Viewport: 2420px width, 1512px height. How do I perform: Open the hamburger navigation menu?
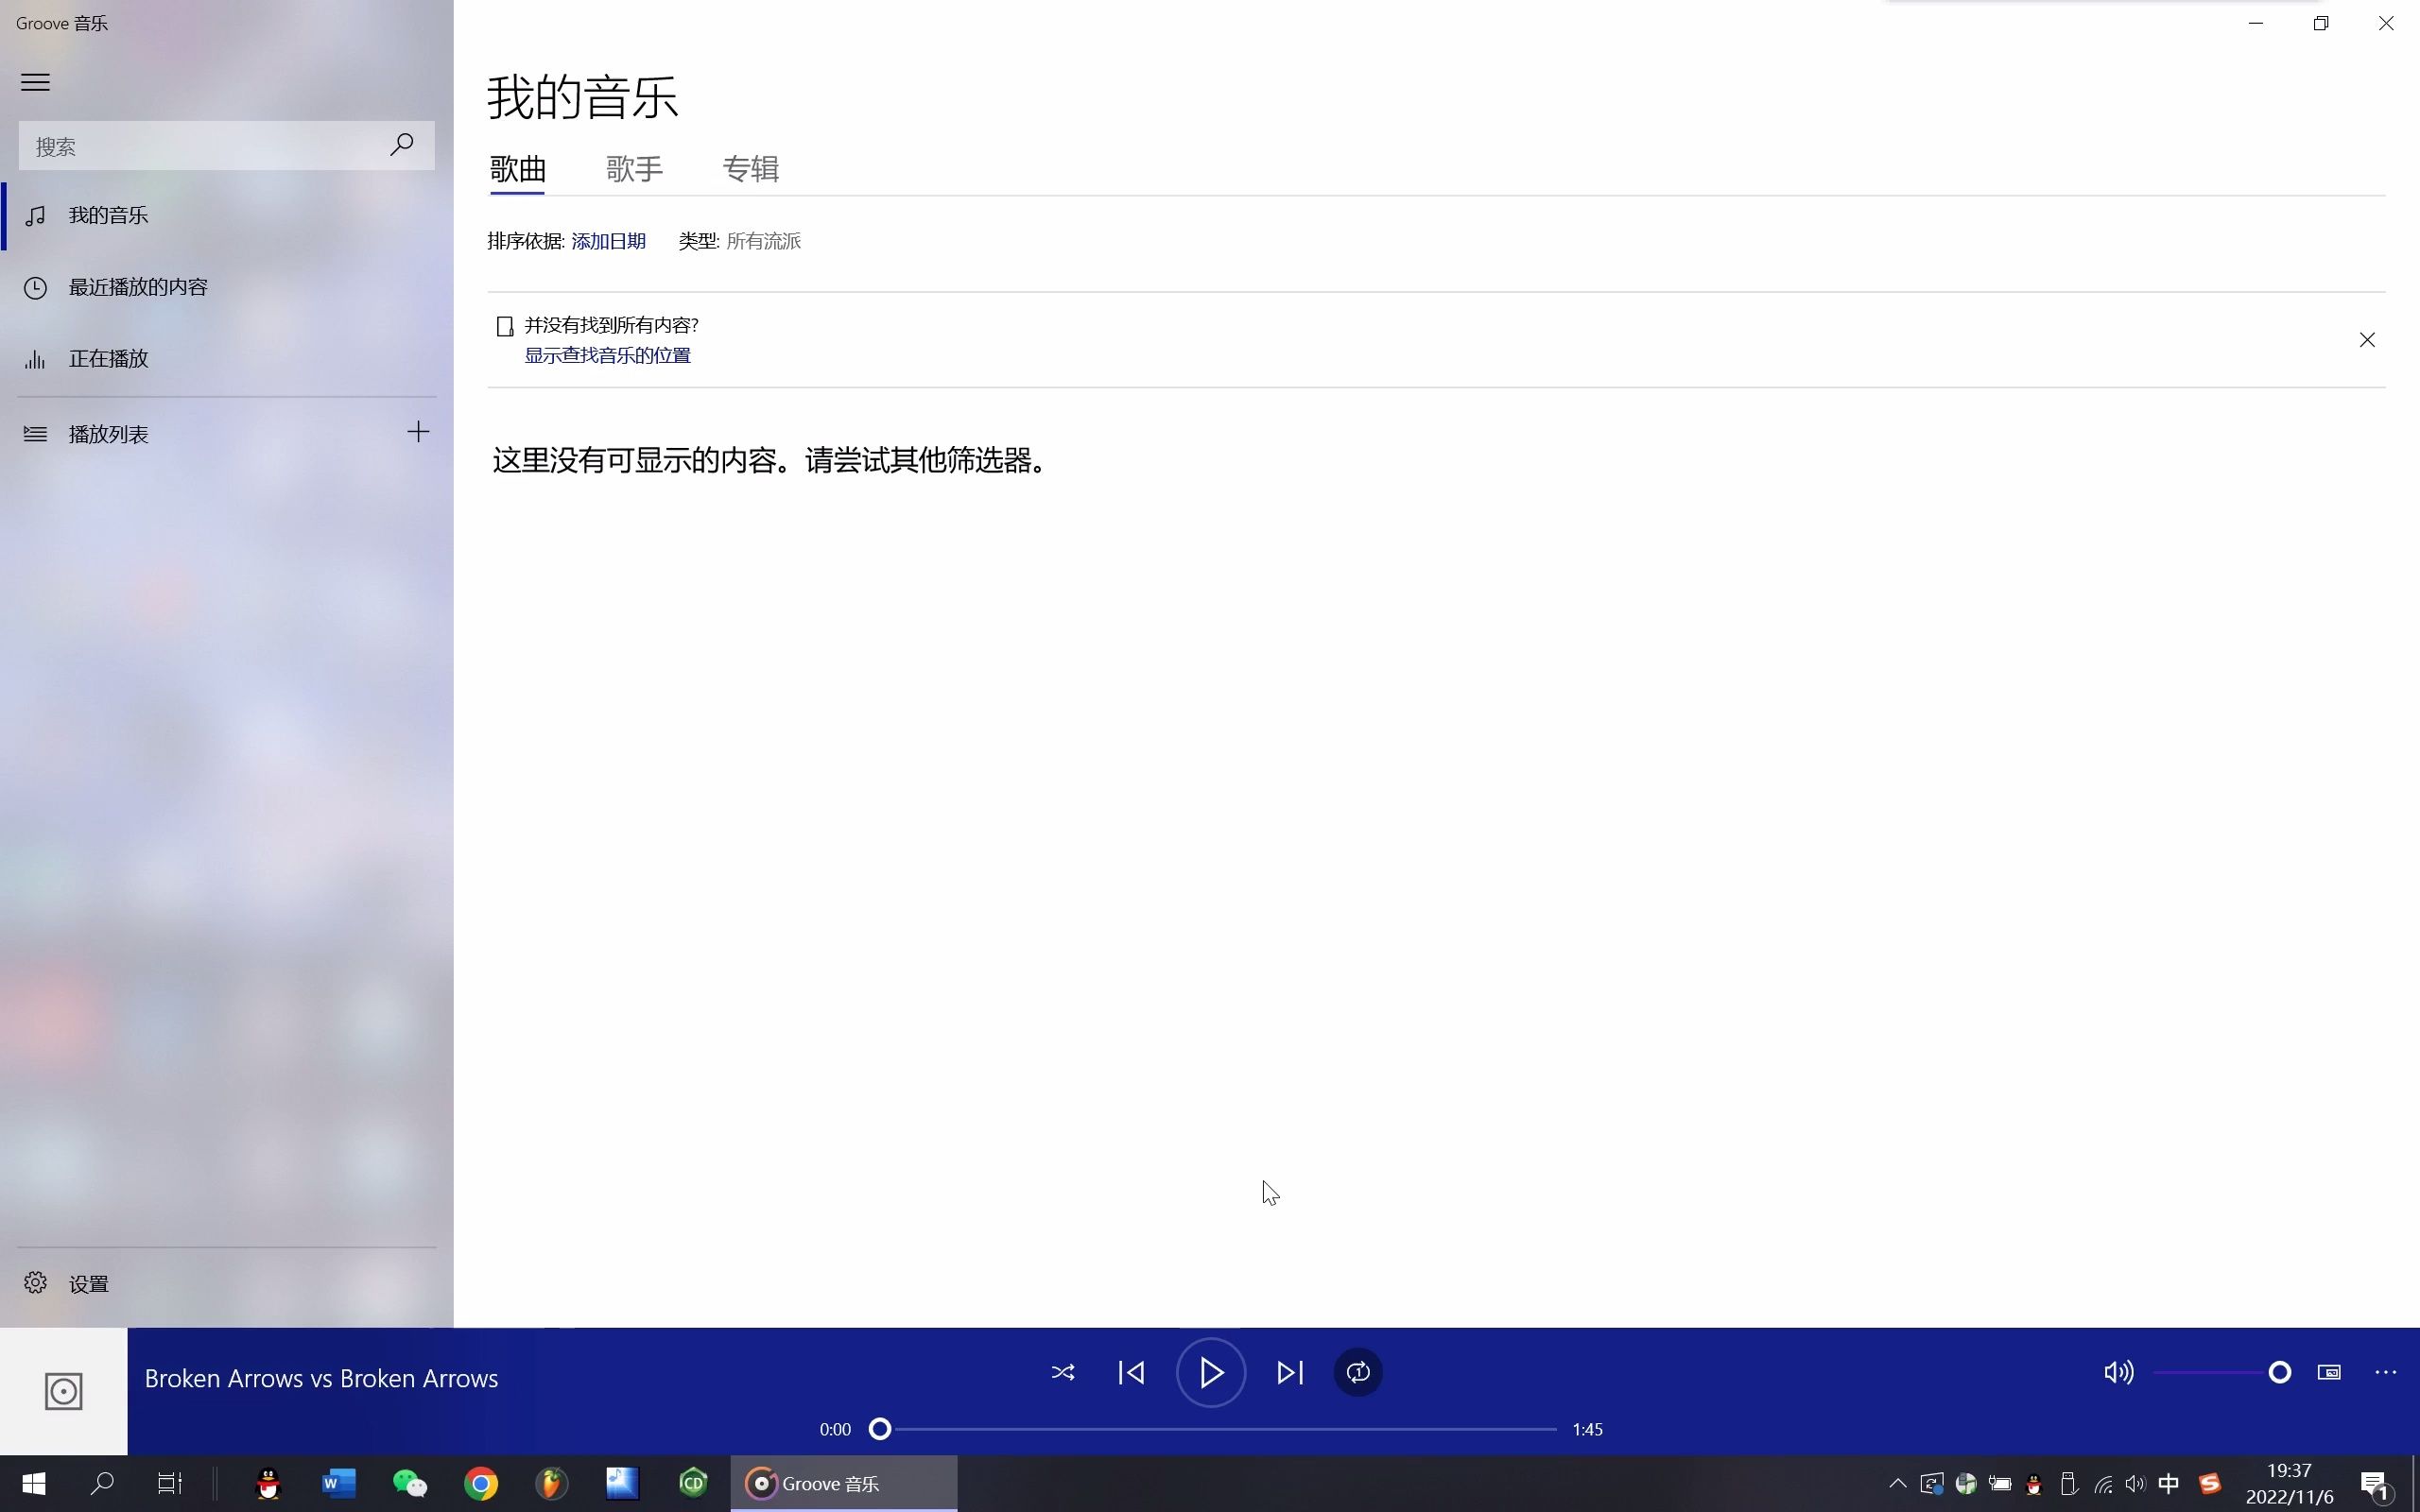pos(35,82)
